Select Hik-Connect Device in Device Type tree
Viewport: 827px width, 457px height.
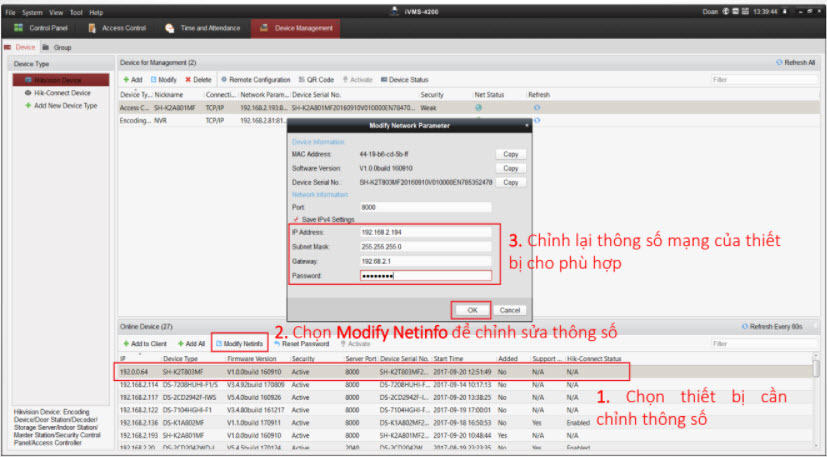click(x=61, y=92)
